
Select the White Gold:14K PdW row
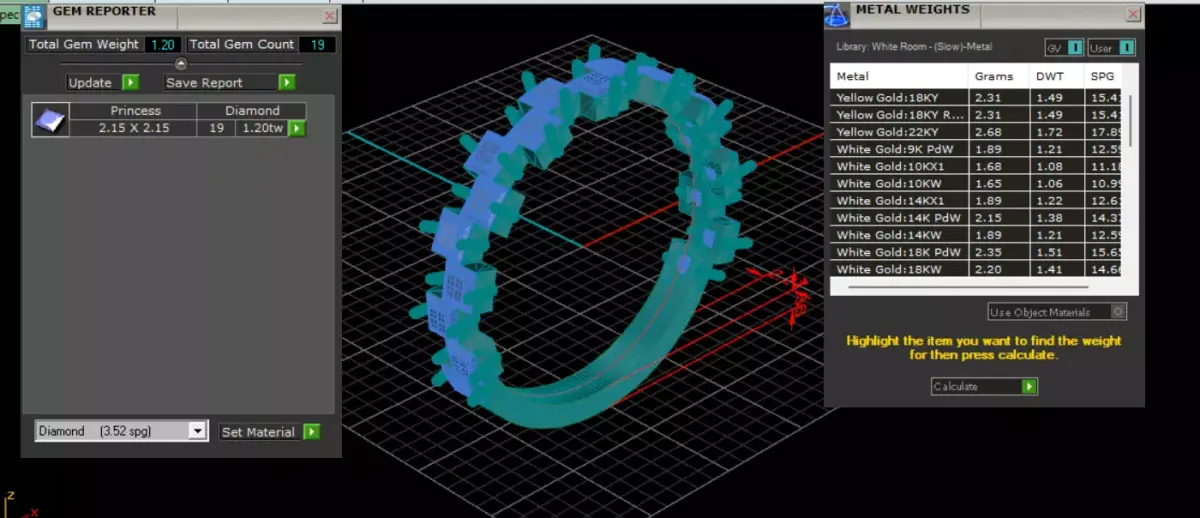tap(976, 217)
